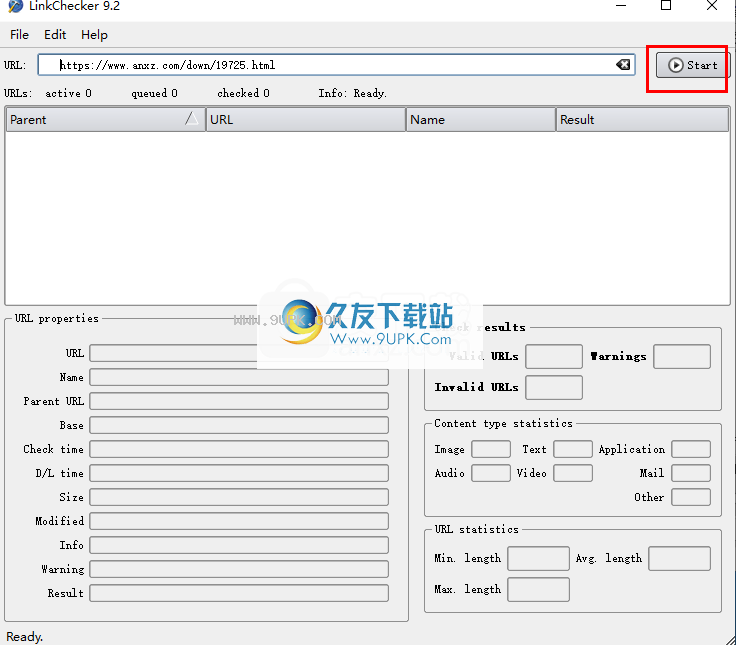Open the Help menu
This screenshot has width=740, height=645.
coord(94,35)
